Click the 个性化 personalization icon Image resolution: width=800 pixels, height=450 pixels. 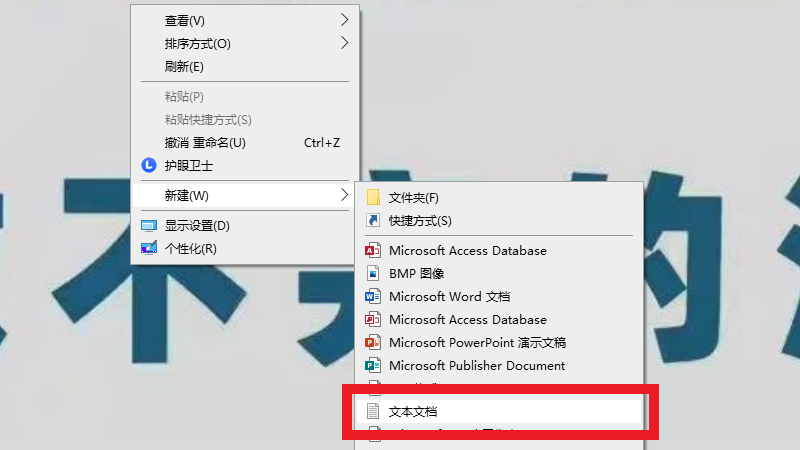[x=149, y=248]
